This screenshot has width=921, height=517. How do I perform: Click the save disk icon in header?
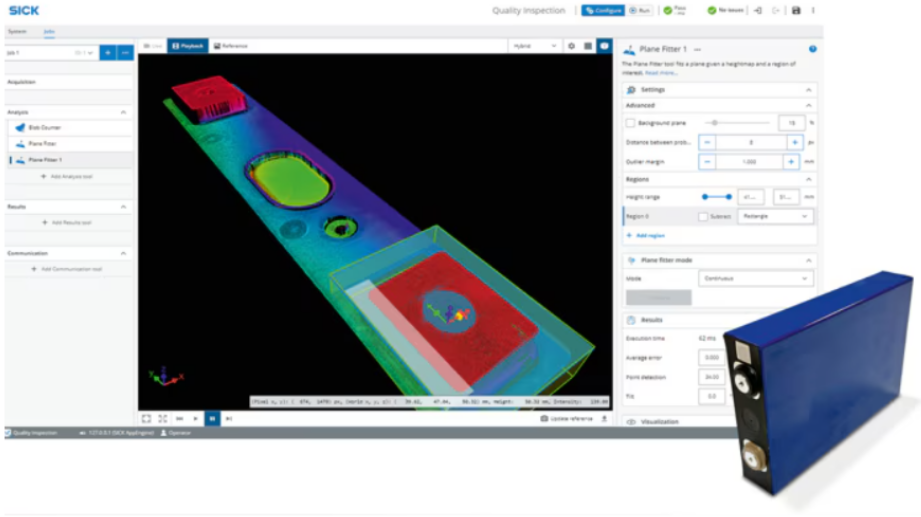tap(796, 10)
